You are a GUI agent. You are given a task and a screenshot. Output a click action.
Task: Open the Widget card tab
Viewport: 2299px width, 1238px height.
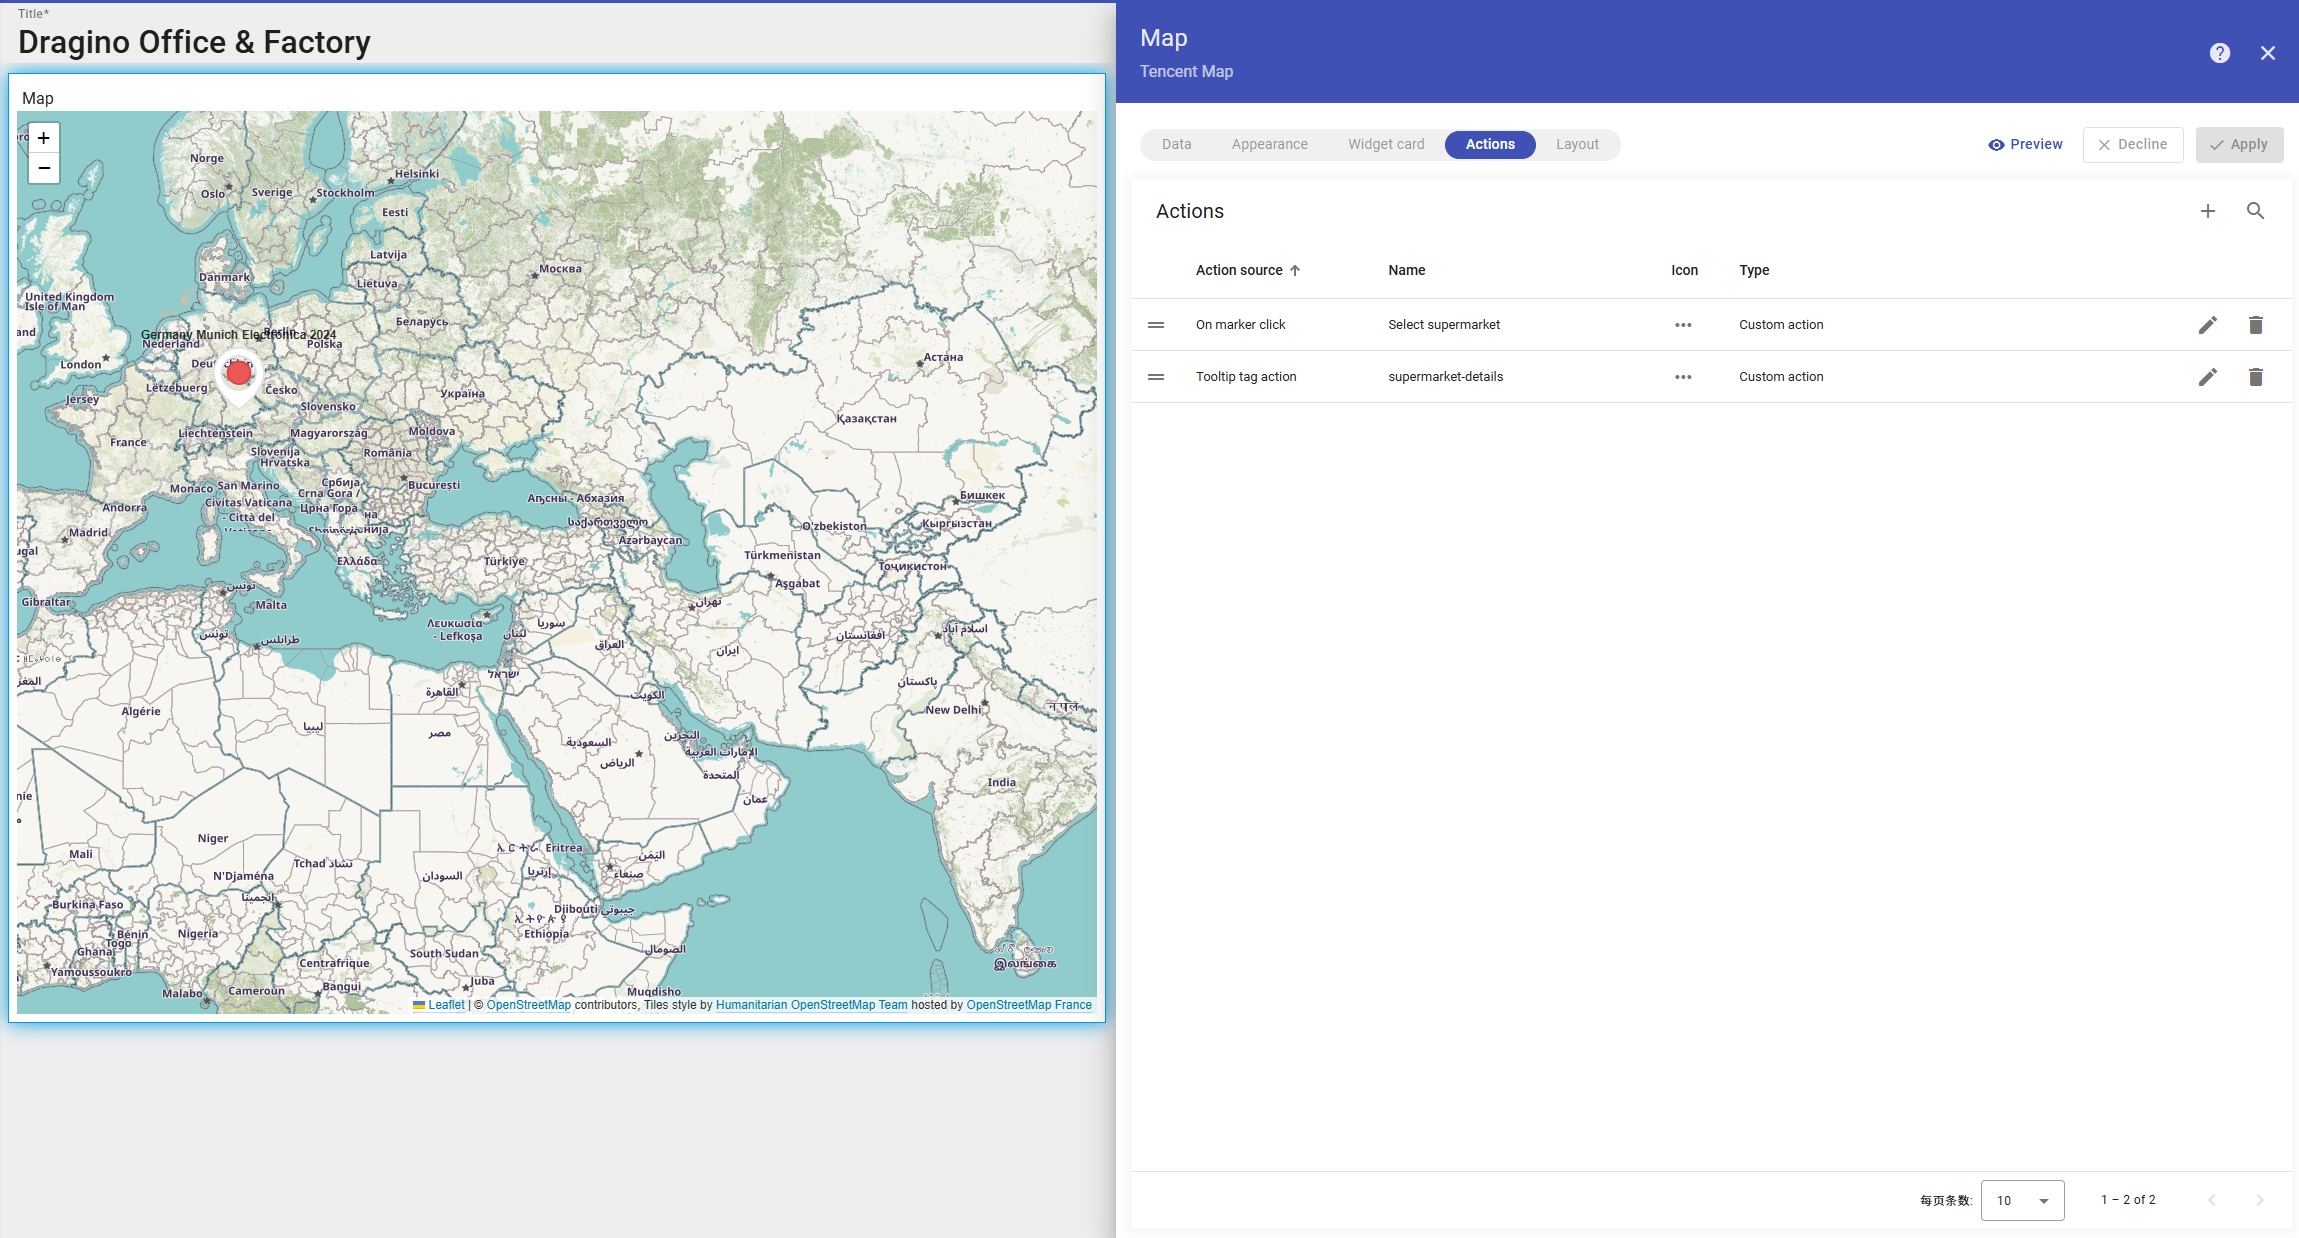tap(1385, 144)
